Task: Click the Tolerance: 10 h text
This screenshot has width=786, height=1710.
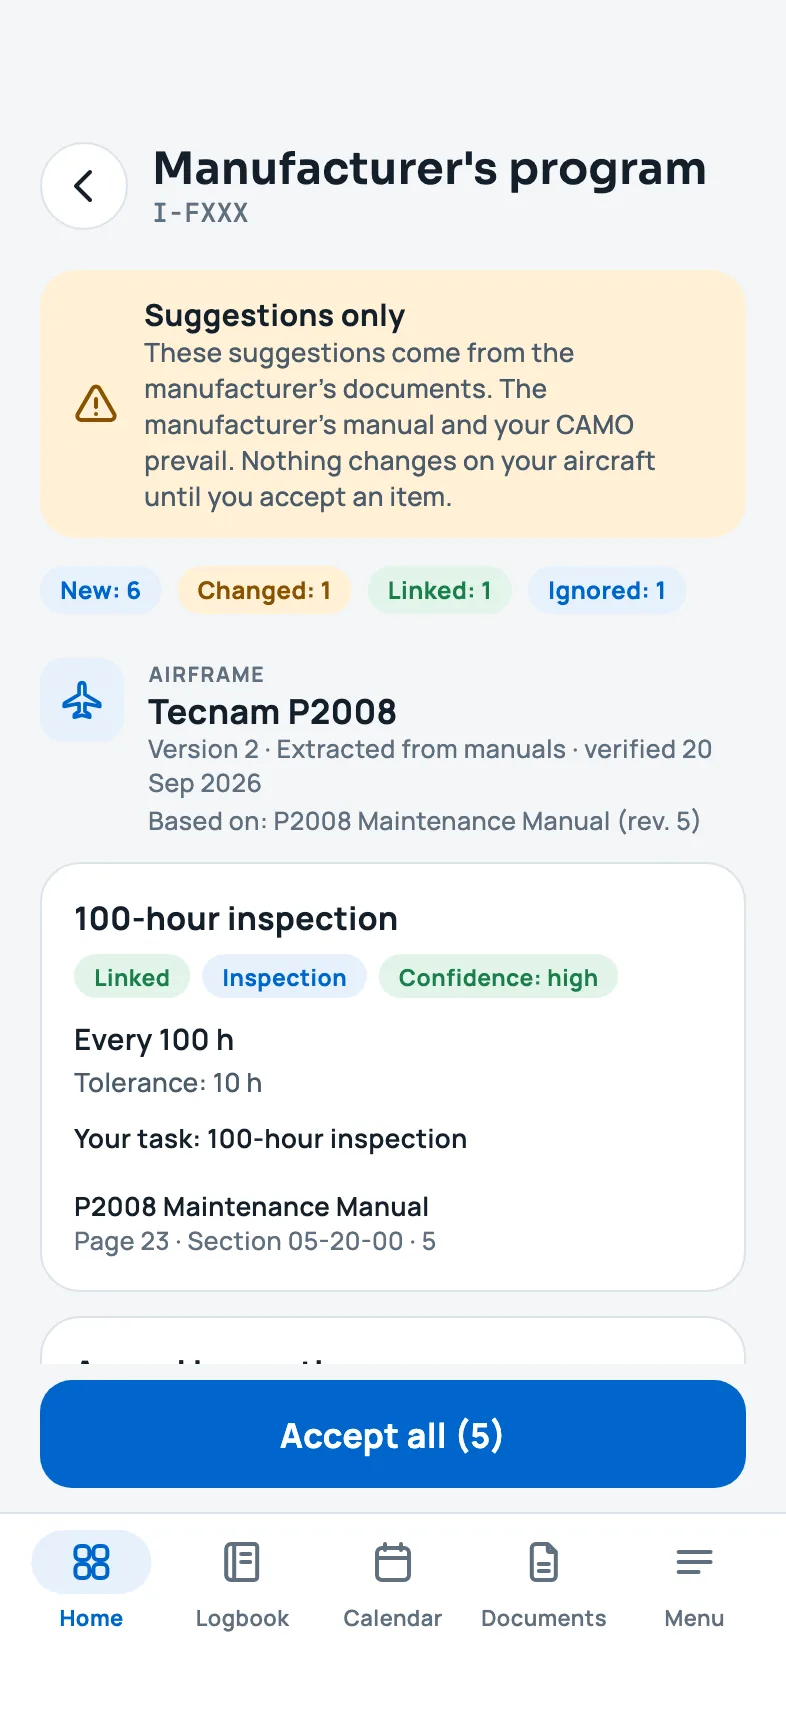Action: click(x=168, y=1083)
